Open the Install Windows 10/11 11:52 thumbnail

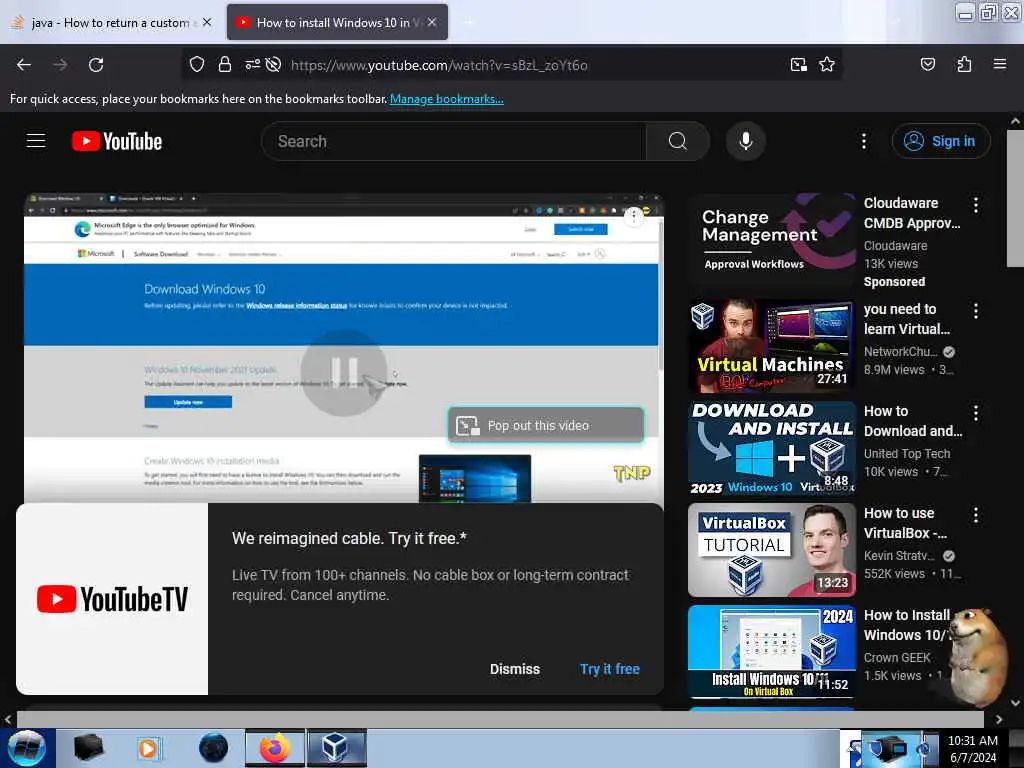[x=772, y=652]
